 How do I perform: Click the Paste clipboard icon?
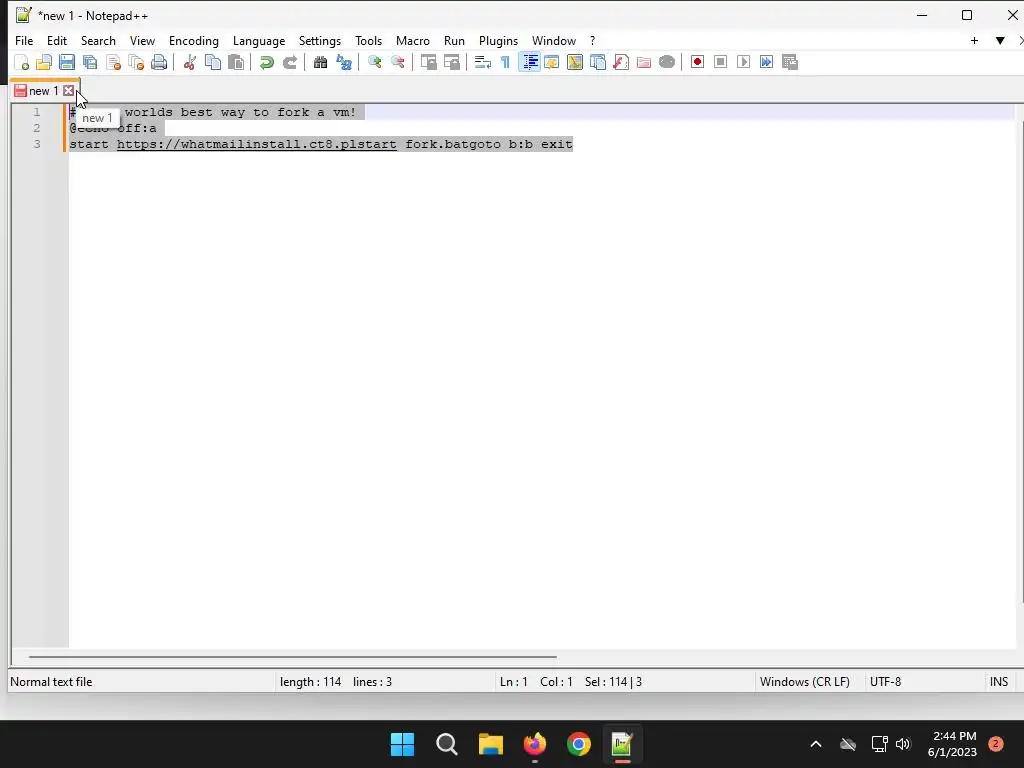[236, 62]
